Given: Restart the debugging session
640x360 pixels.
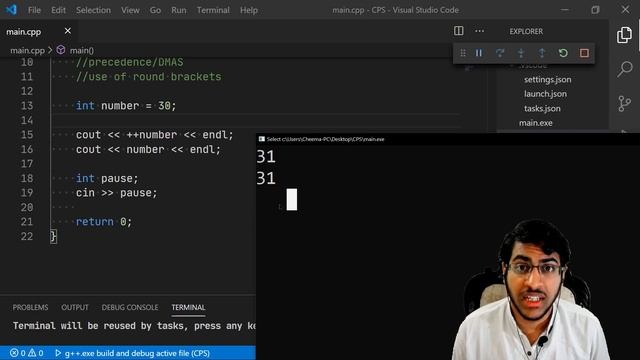Looking at the screenshot, I should (x=563, y=53).
